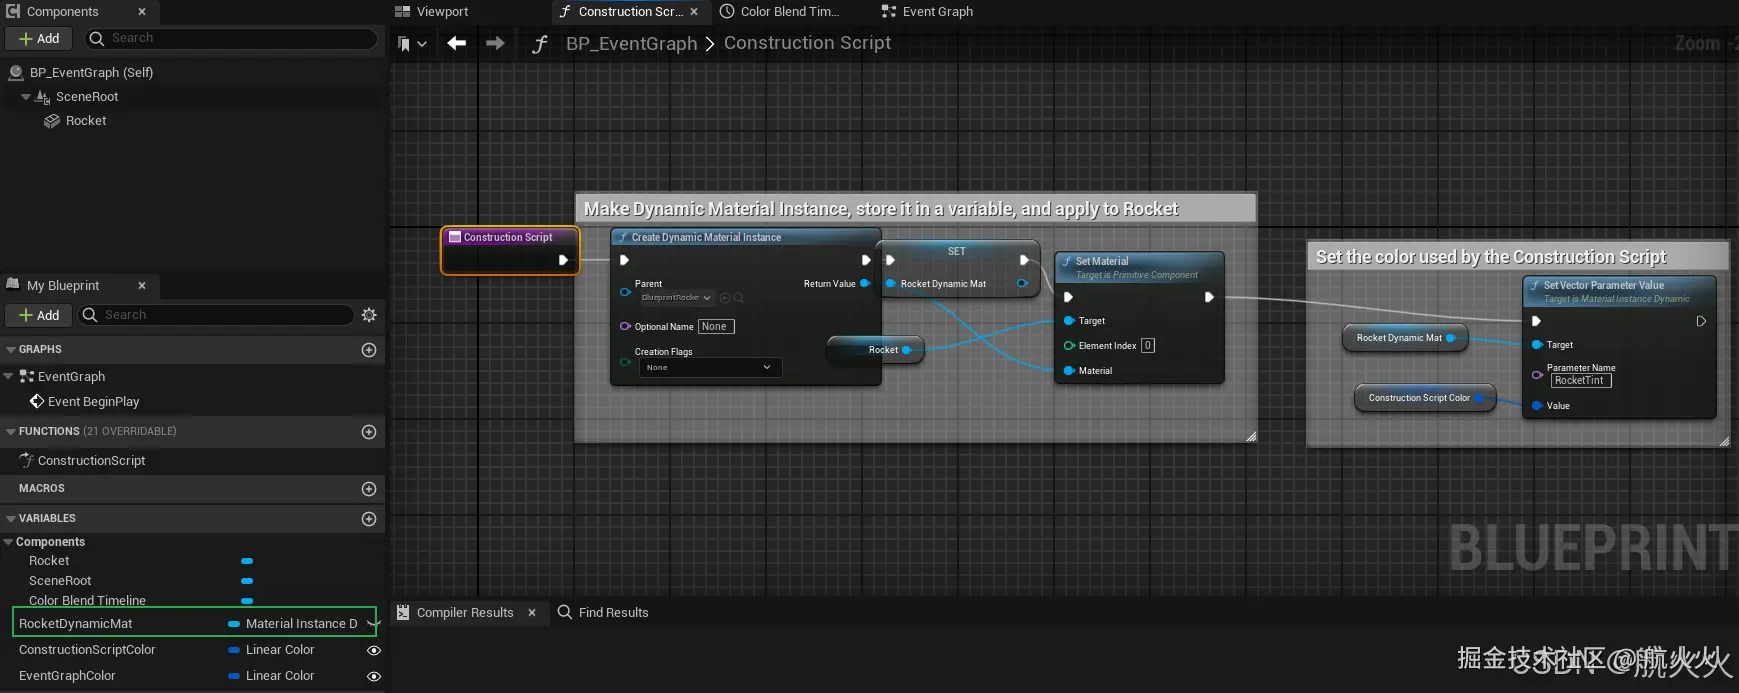Collapse the FUNCTIONS section
The height and width of the screenshot is (693, 1739).
pyautogui.click(x=10, y=432)
